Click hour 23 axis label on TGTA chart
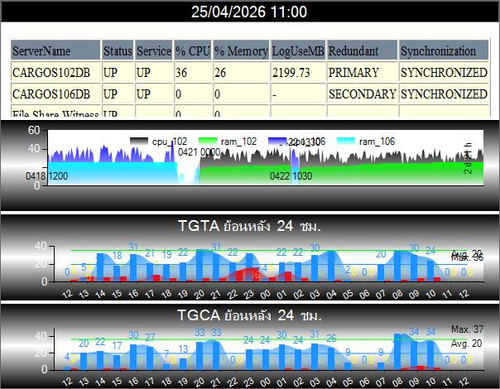 click(249, 294)
